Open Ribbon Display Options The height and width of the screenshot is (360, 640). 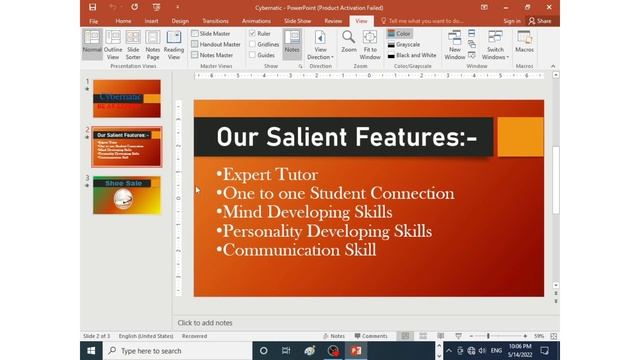click(x=484, y=7)
